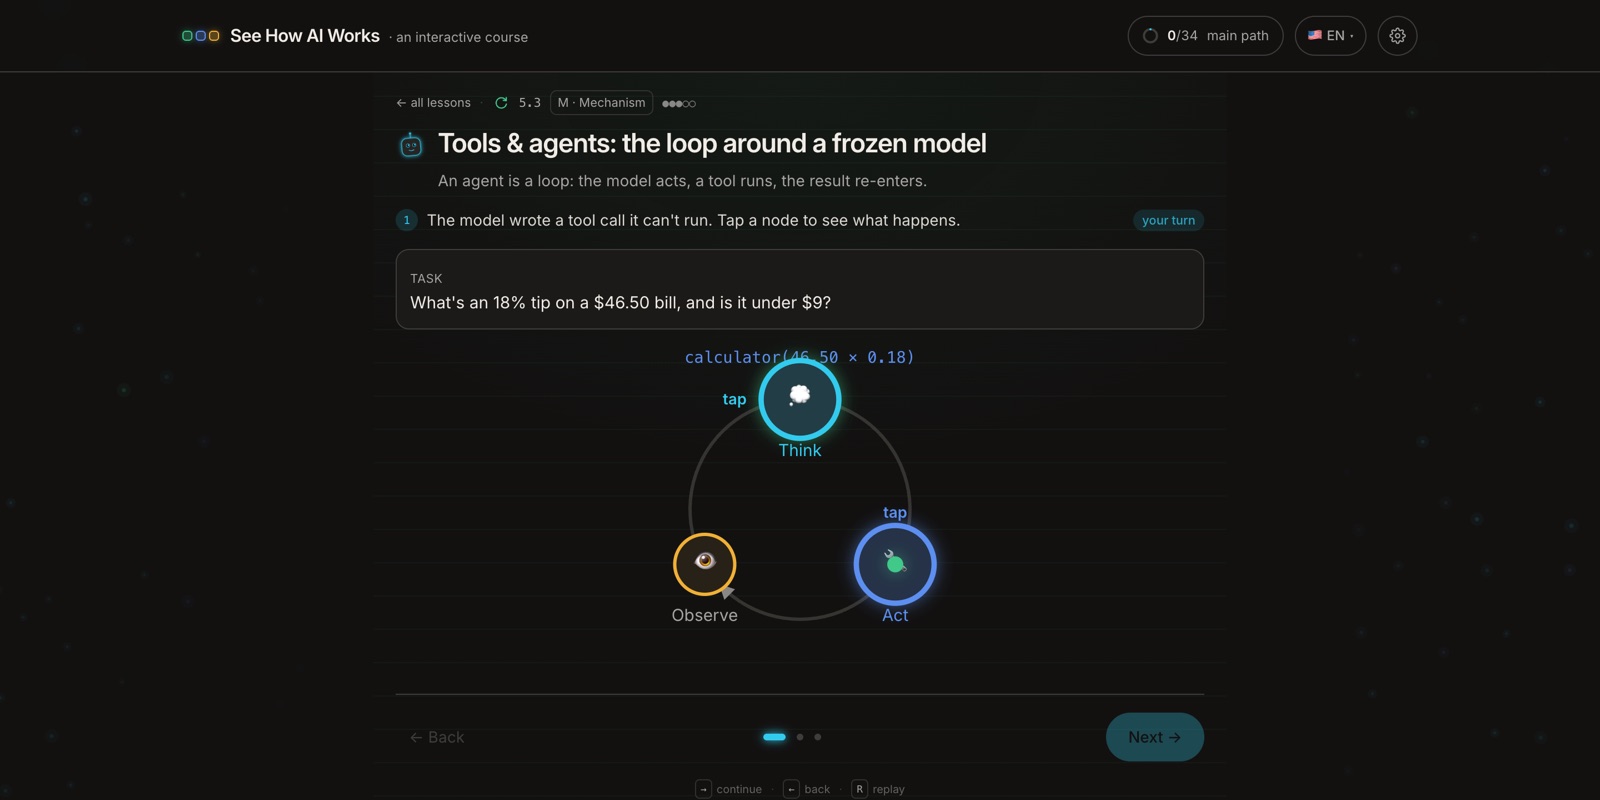Click the See How AI Works title
The image size is (1600, 800).
point(305,36)
